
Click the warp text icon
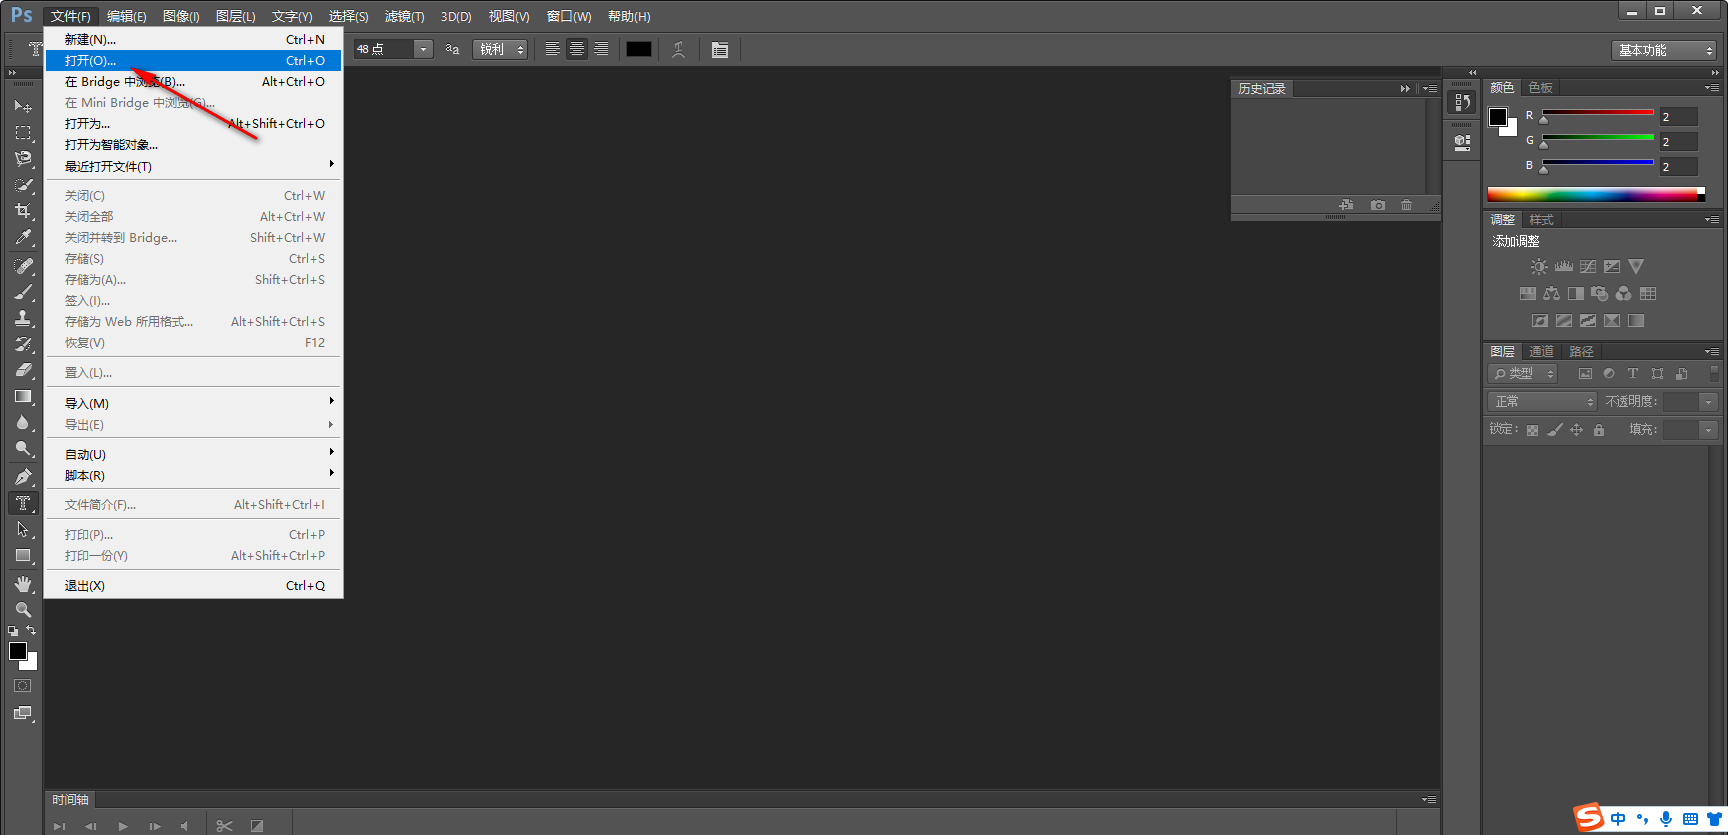click(679, 49)
